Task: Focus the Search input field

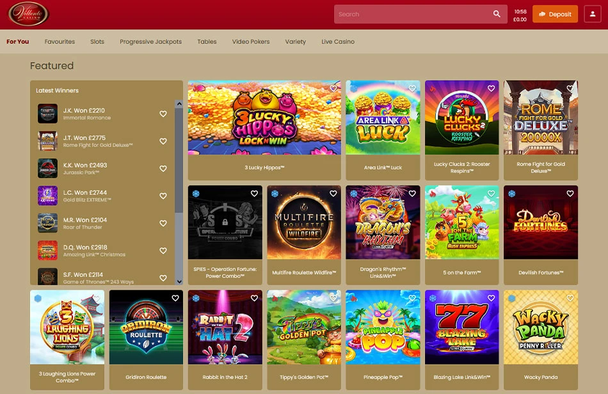Action: coord(421,14)
